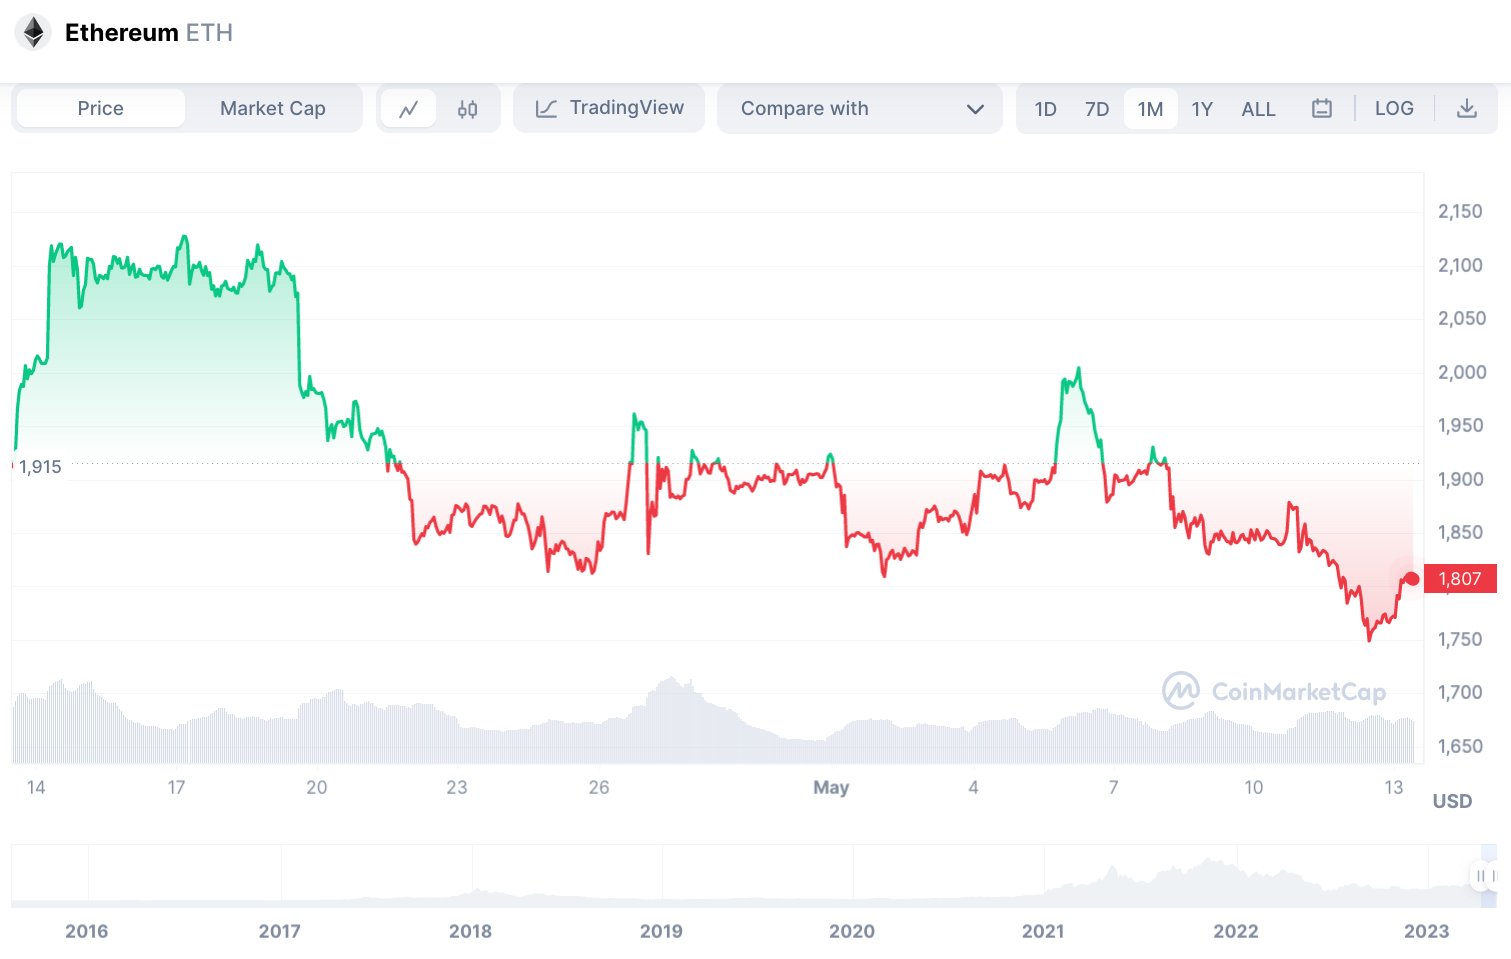Select the Price tab
Image resolution: width=1511 pixels, height=959 pixels.
pos(101,108)
